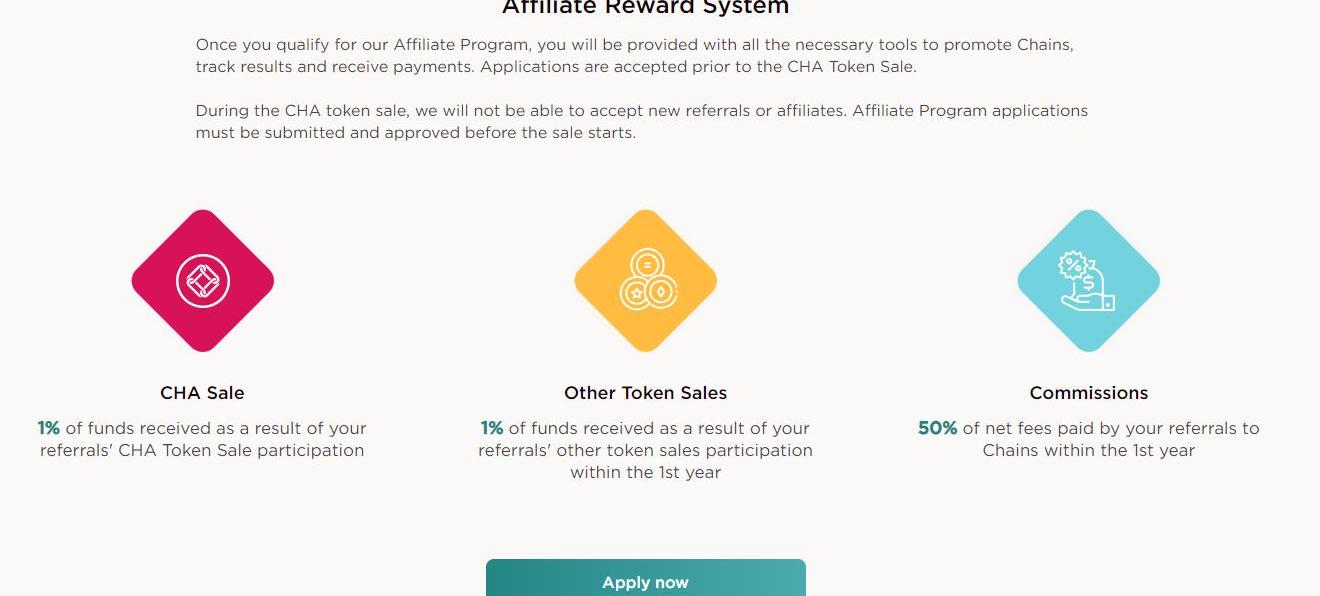Click the 50% figure under Commissions

pos(937,428)
